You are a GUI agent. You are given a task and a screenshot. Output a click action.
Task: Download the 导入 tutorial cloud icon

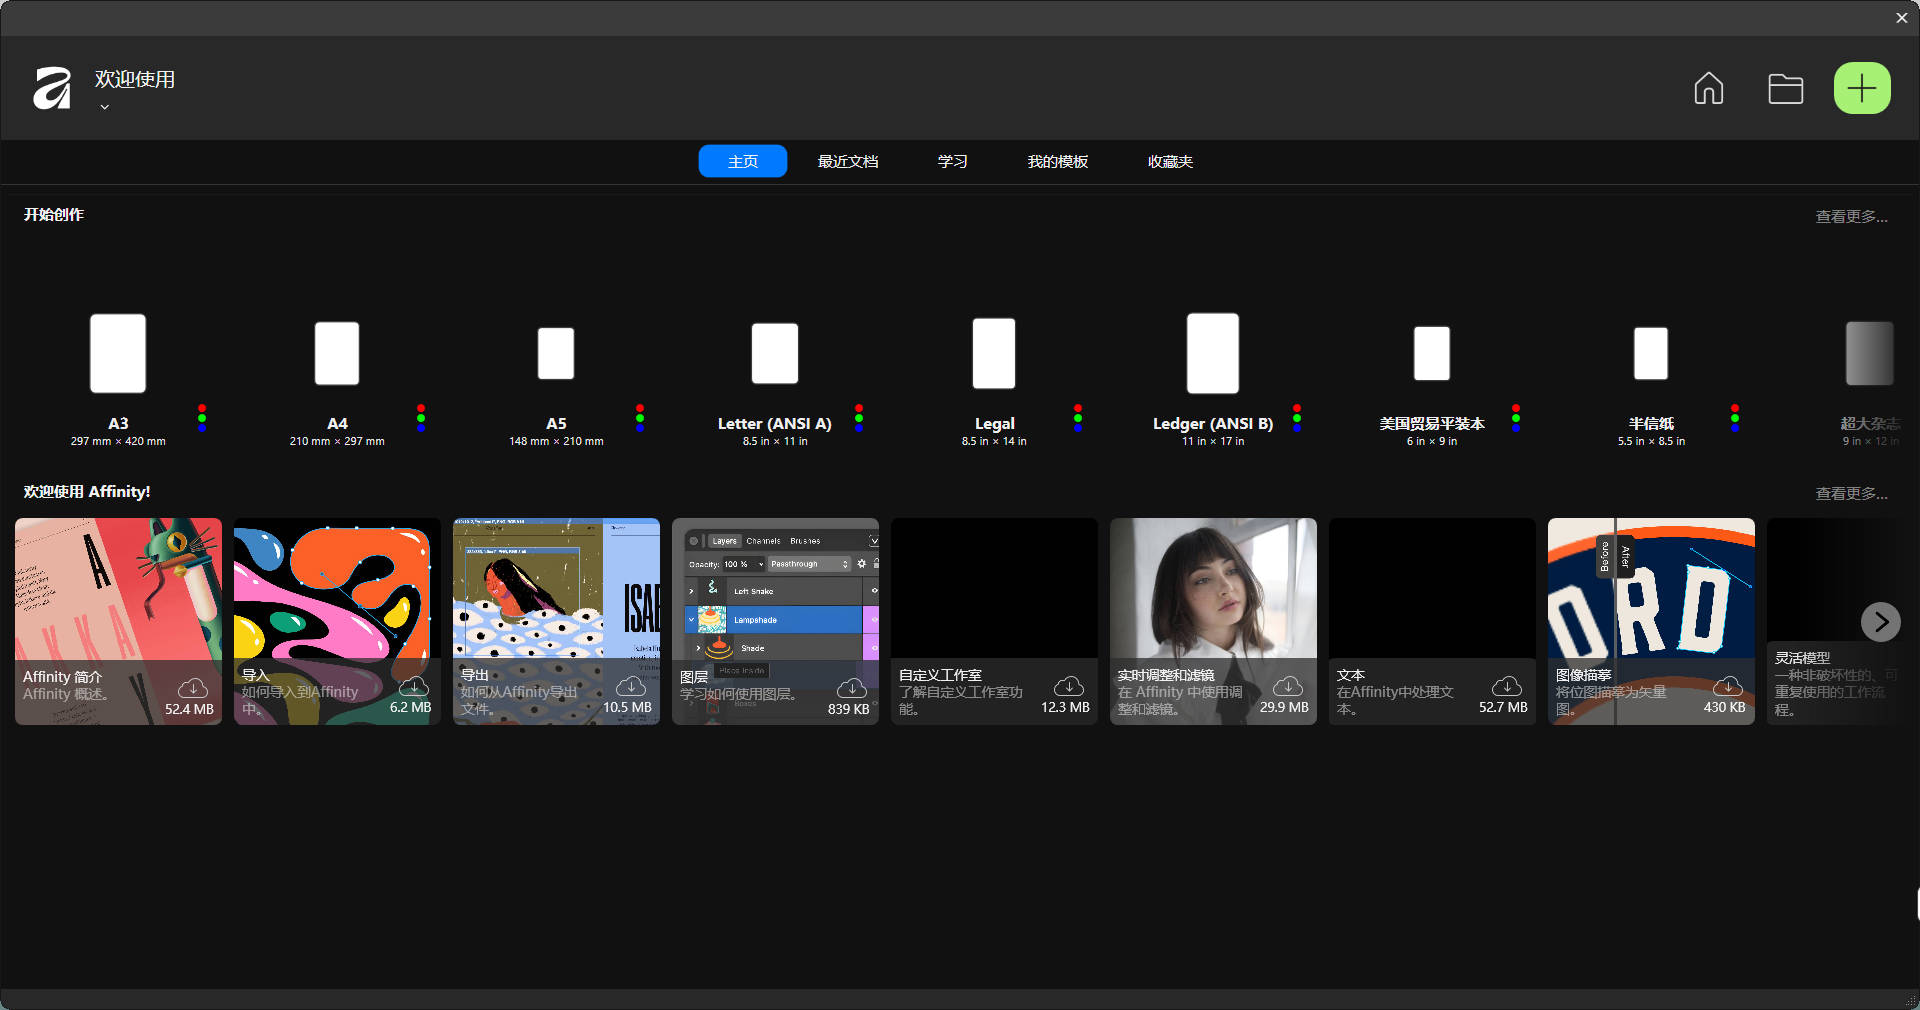(413, 686)
